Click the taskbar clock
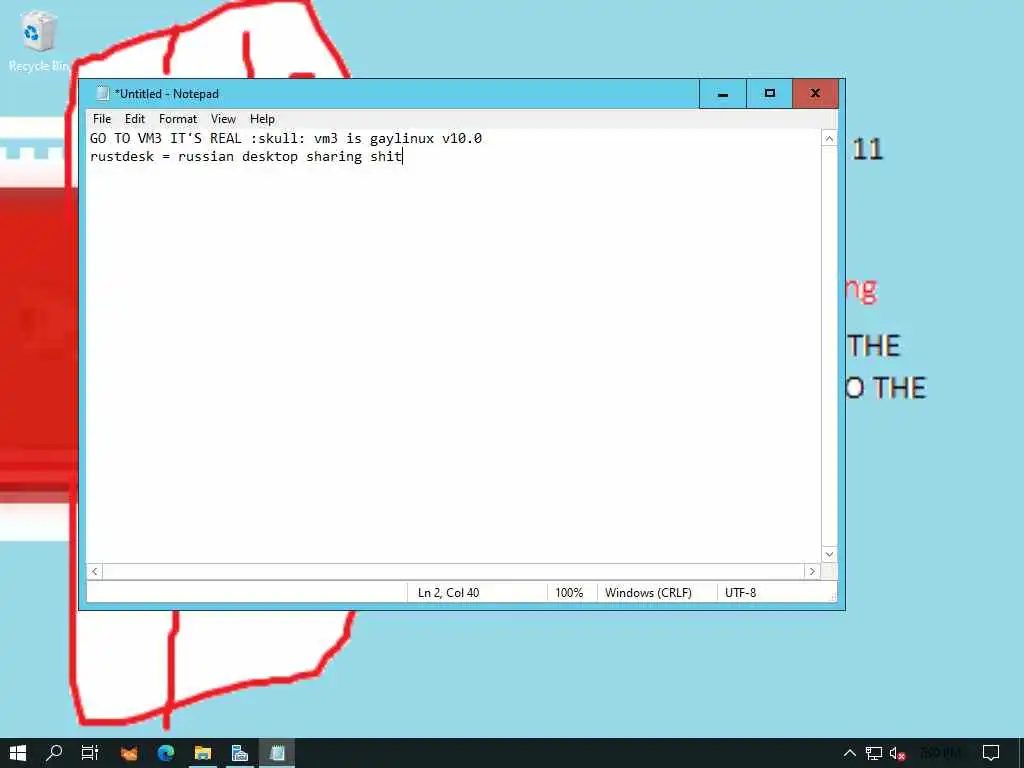This screenshot has width=1024, height=768. pos(940,753)
